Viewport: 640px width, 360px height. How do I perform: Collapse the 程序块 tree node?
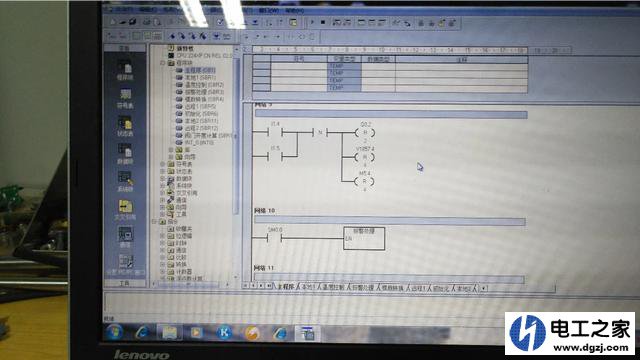click(163, 63)
